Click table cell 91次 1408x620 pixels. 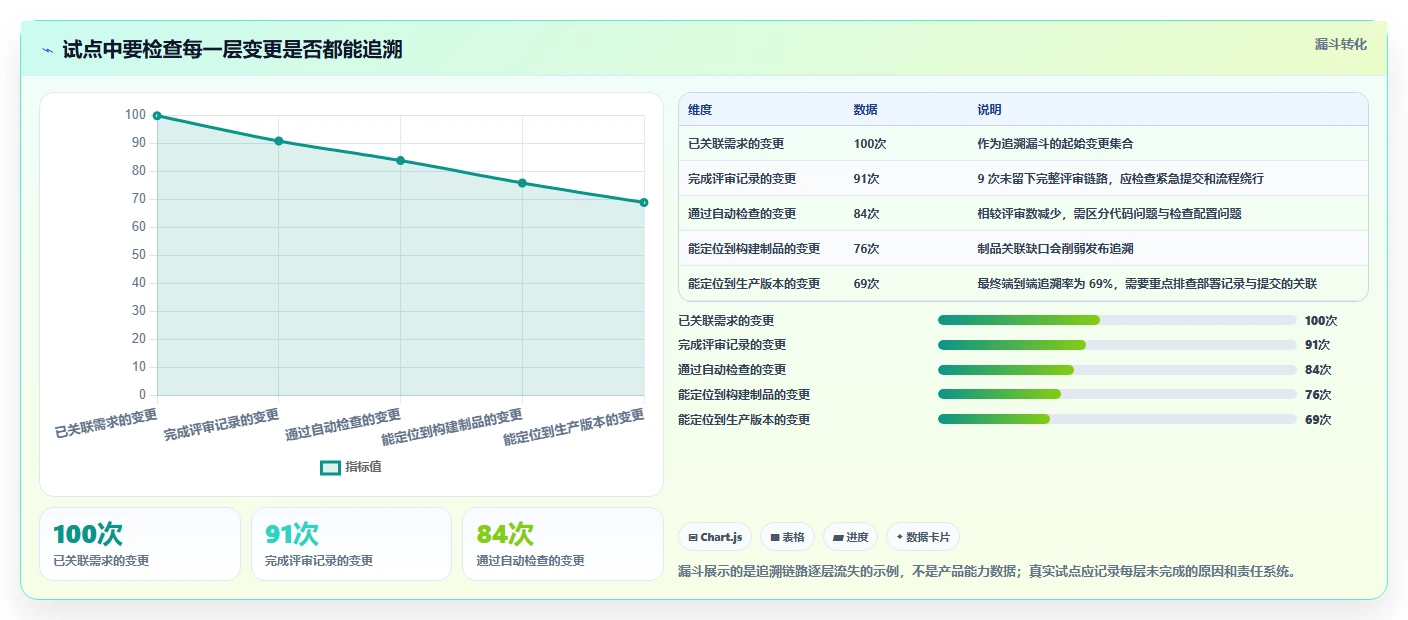[x=866, y=179]
